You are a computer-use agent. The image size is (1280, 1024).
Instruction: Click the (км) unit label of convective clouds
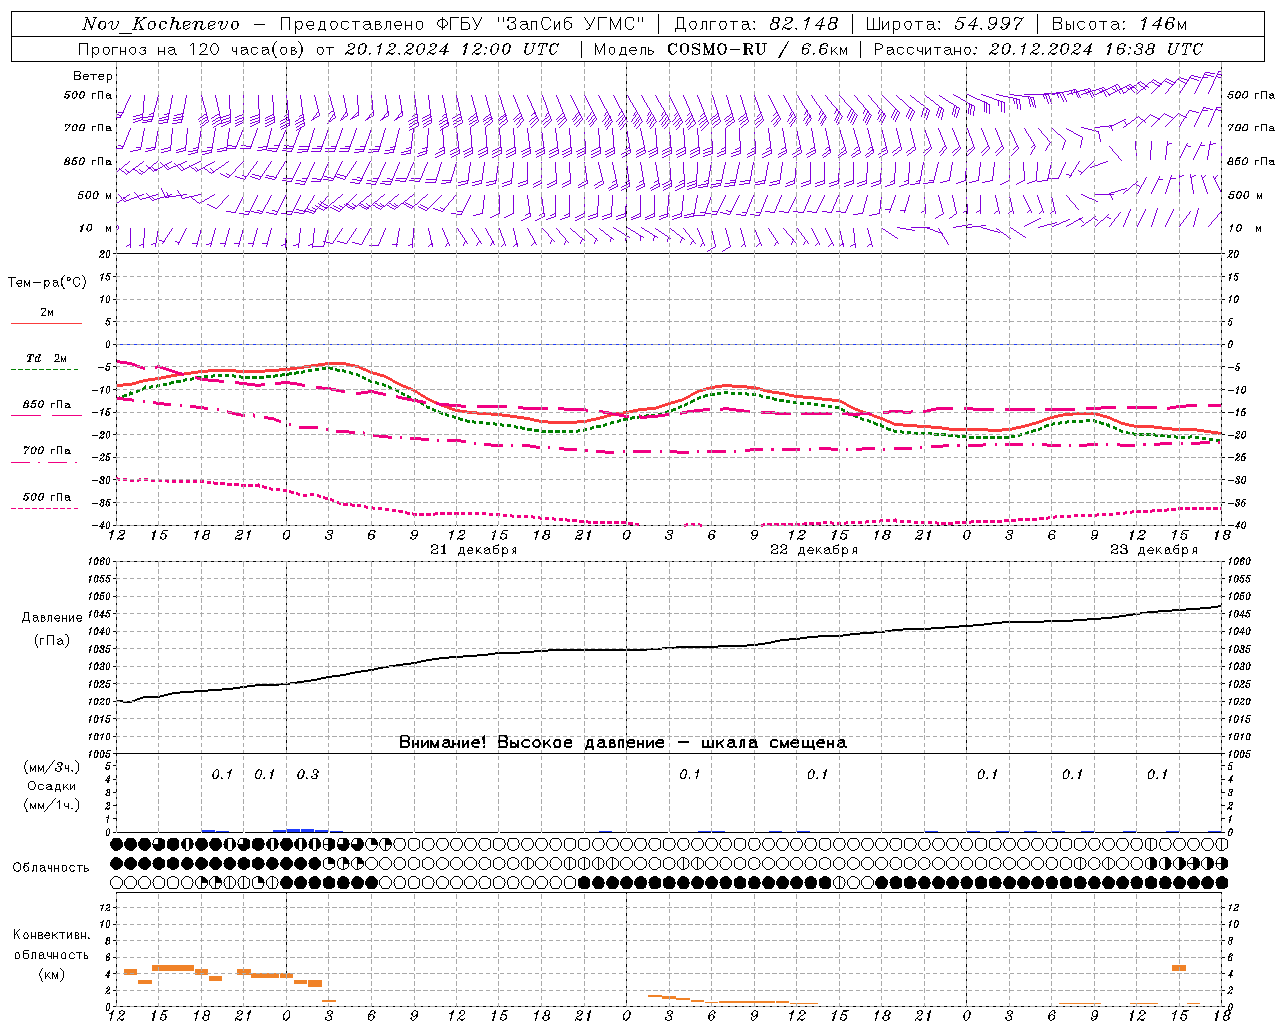click(52, 974)
